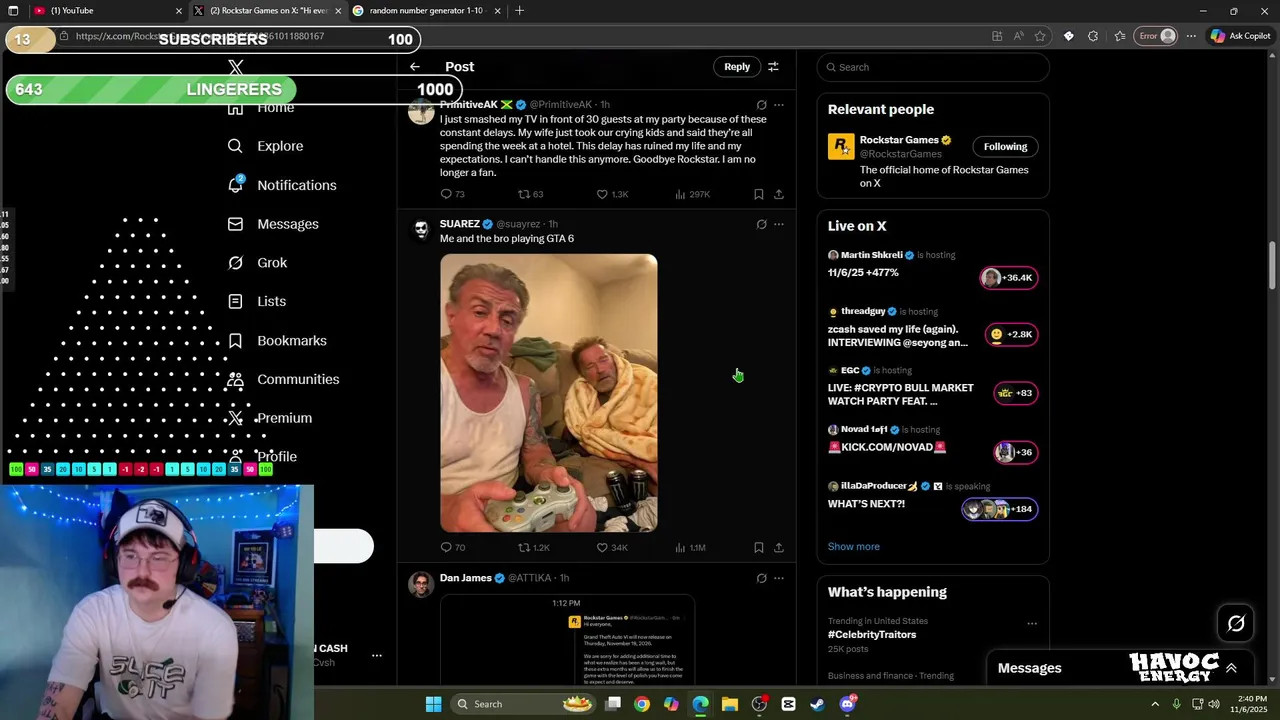
Task: Click Grok explain icon on Dan James post
Action: click(x=761, y=578)
